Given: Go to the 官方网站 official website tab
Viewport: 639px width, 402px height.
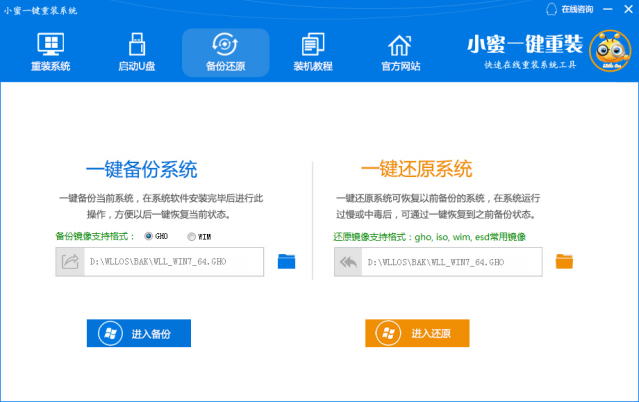Looking at the screenshot, I should click(400, 53).
